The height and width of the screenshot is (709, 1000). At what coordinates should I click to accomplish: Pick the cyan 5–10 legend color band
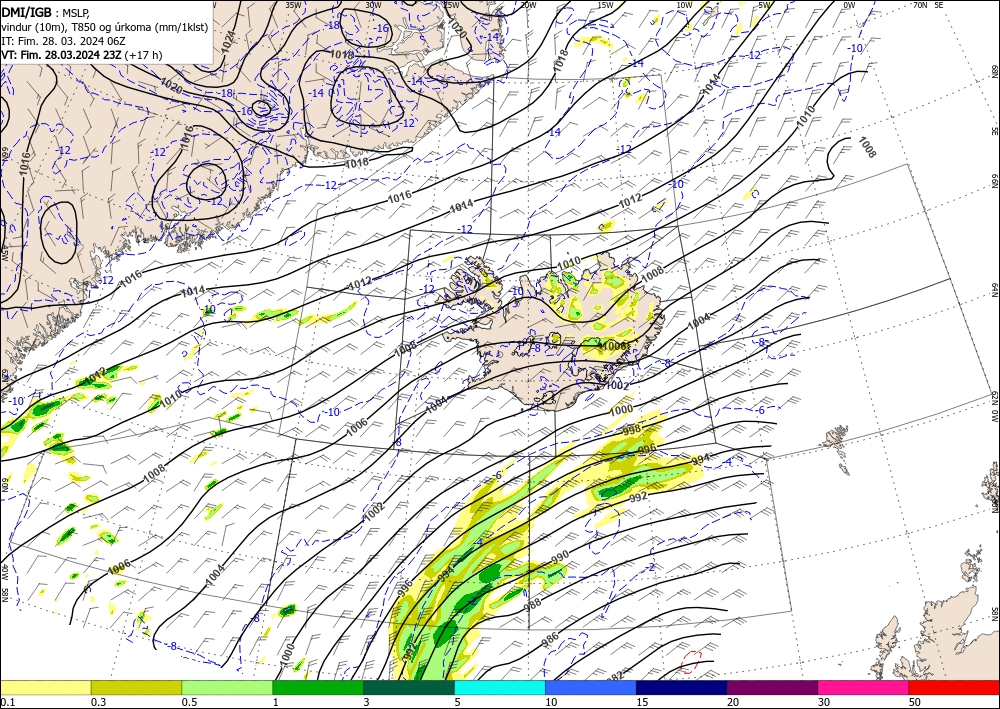[500, 687]
